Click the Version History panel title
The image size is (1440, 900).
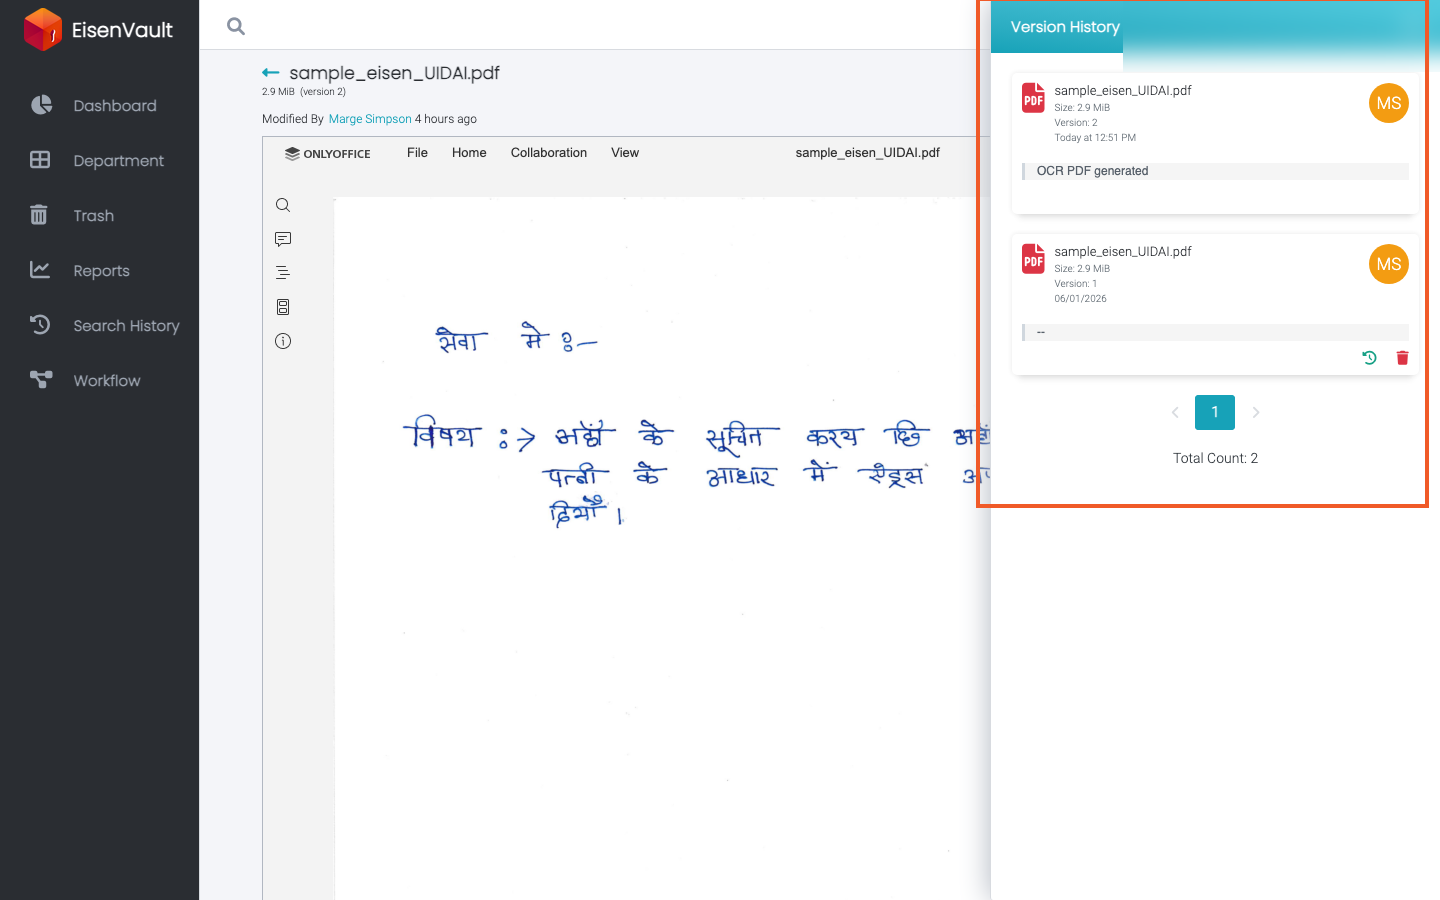point(1065,27)
